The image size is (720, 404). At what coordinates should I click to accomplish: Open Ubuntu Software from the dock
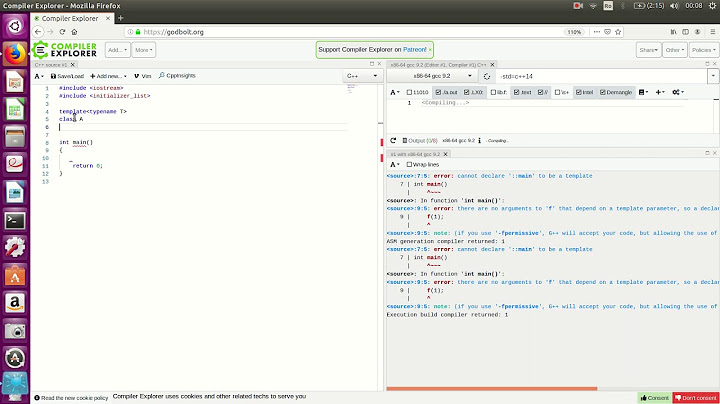(x=15, y=276)
